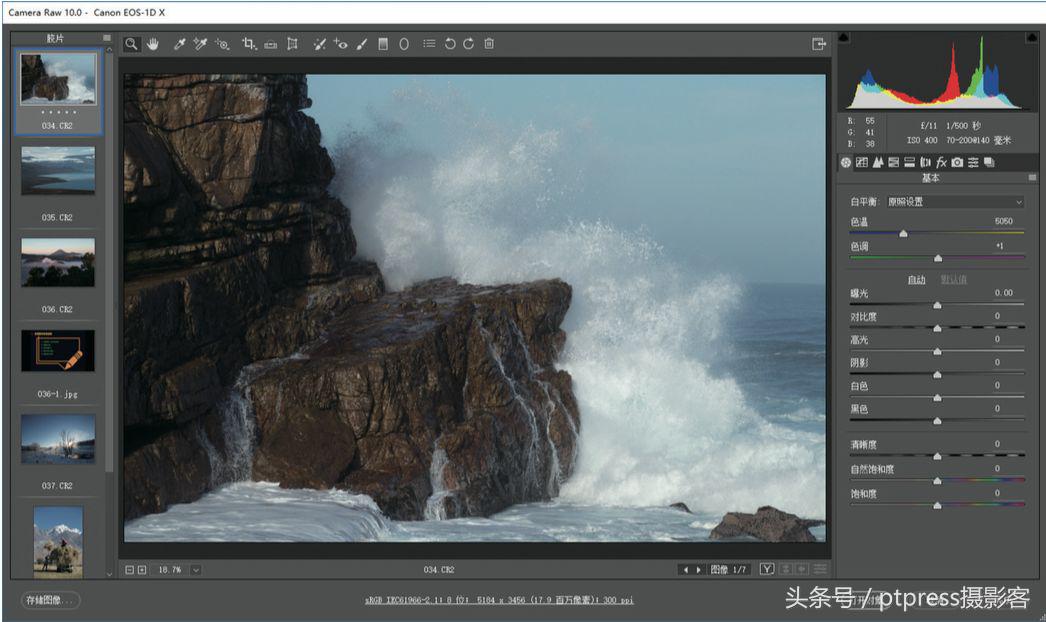Select the Adjustment Brush tool
Screen dimensions: 1046x622
[x=362, y=44]
